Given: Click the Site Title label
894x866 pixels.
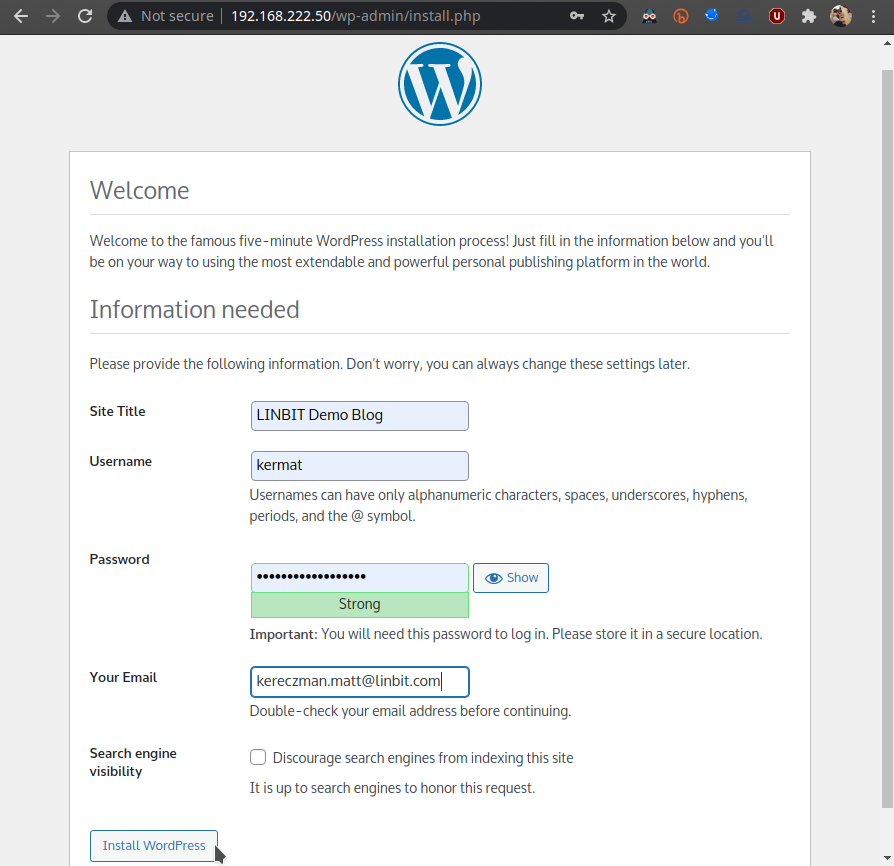Looking at the screenshot, I should (x=117, y=411).
